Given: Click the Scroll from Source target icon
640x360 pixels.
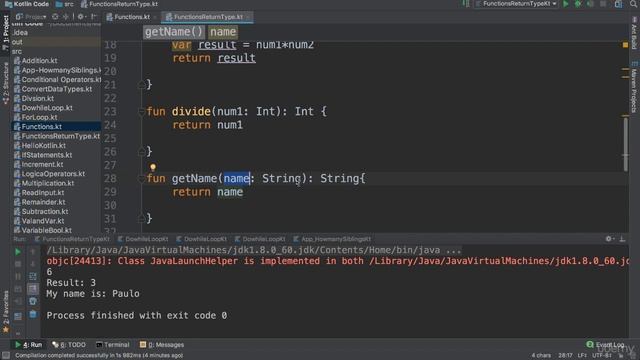Looking at the screenshot, I should 55,17.
